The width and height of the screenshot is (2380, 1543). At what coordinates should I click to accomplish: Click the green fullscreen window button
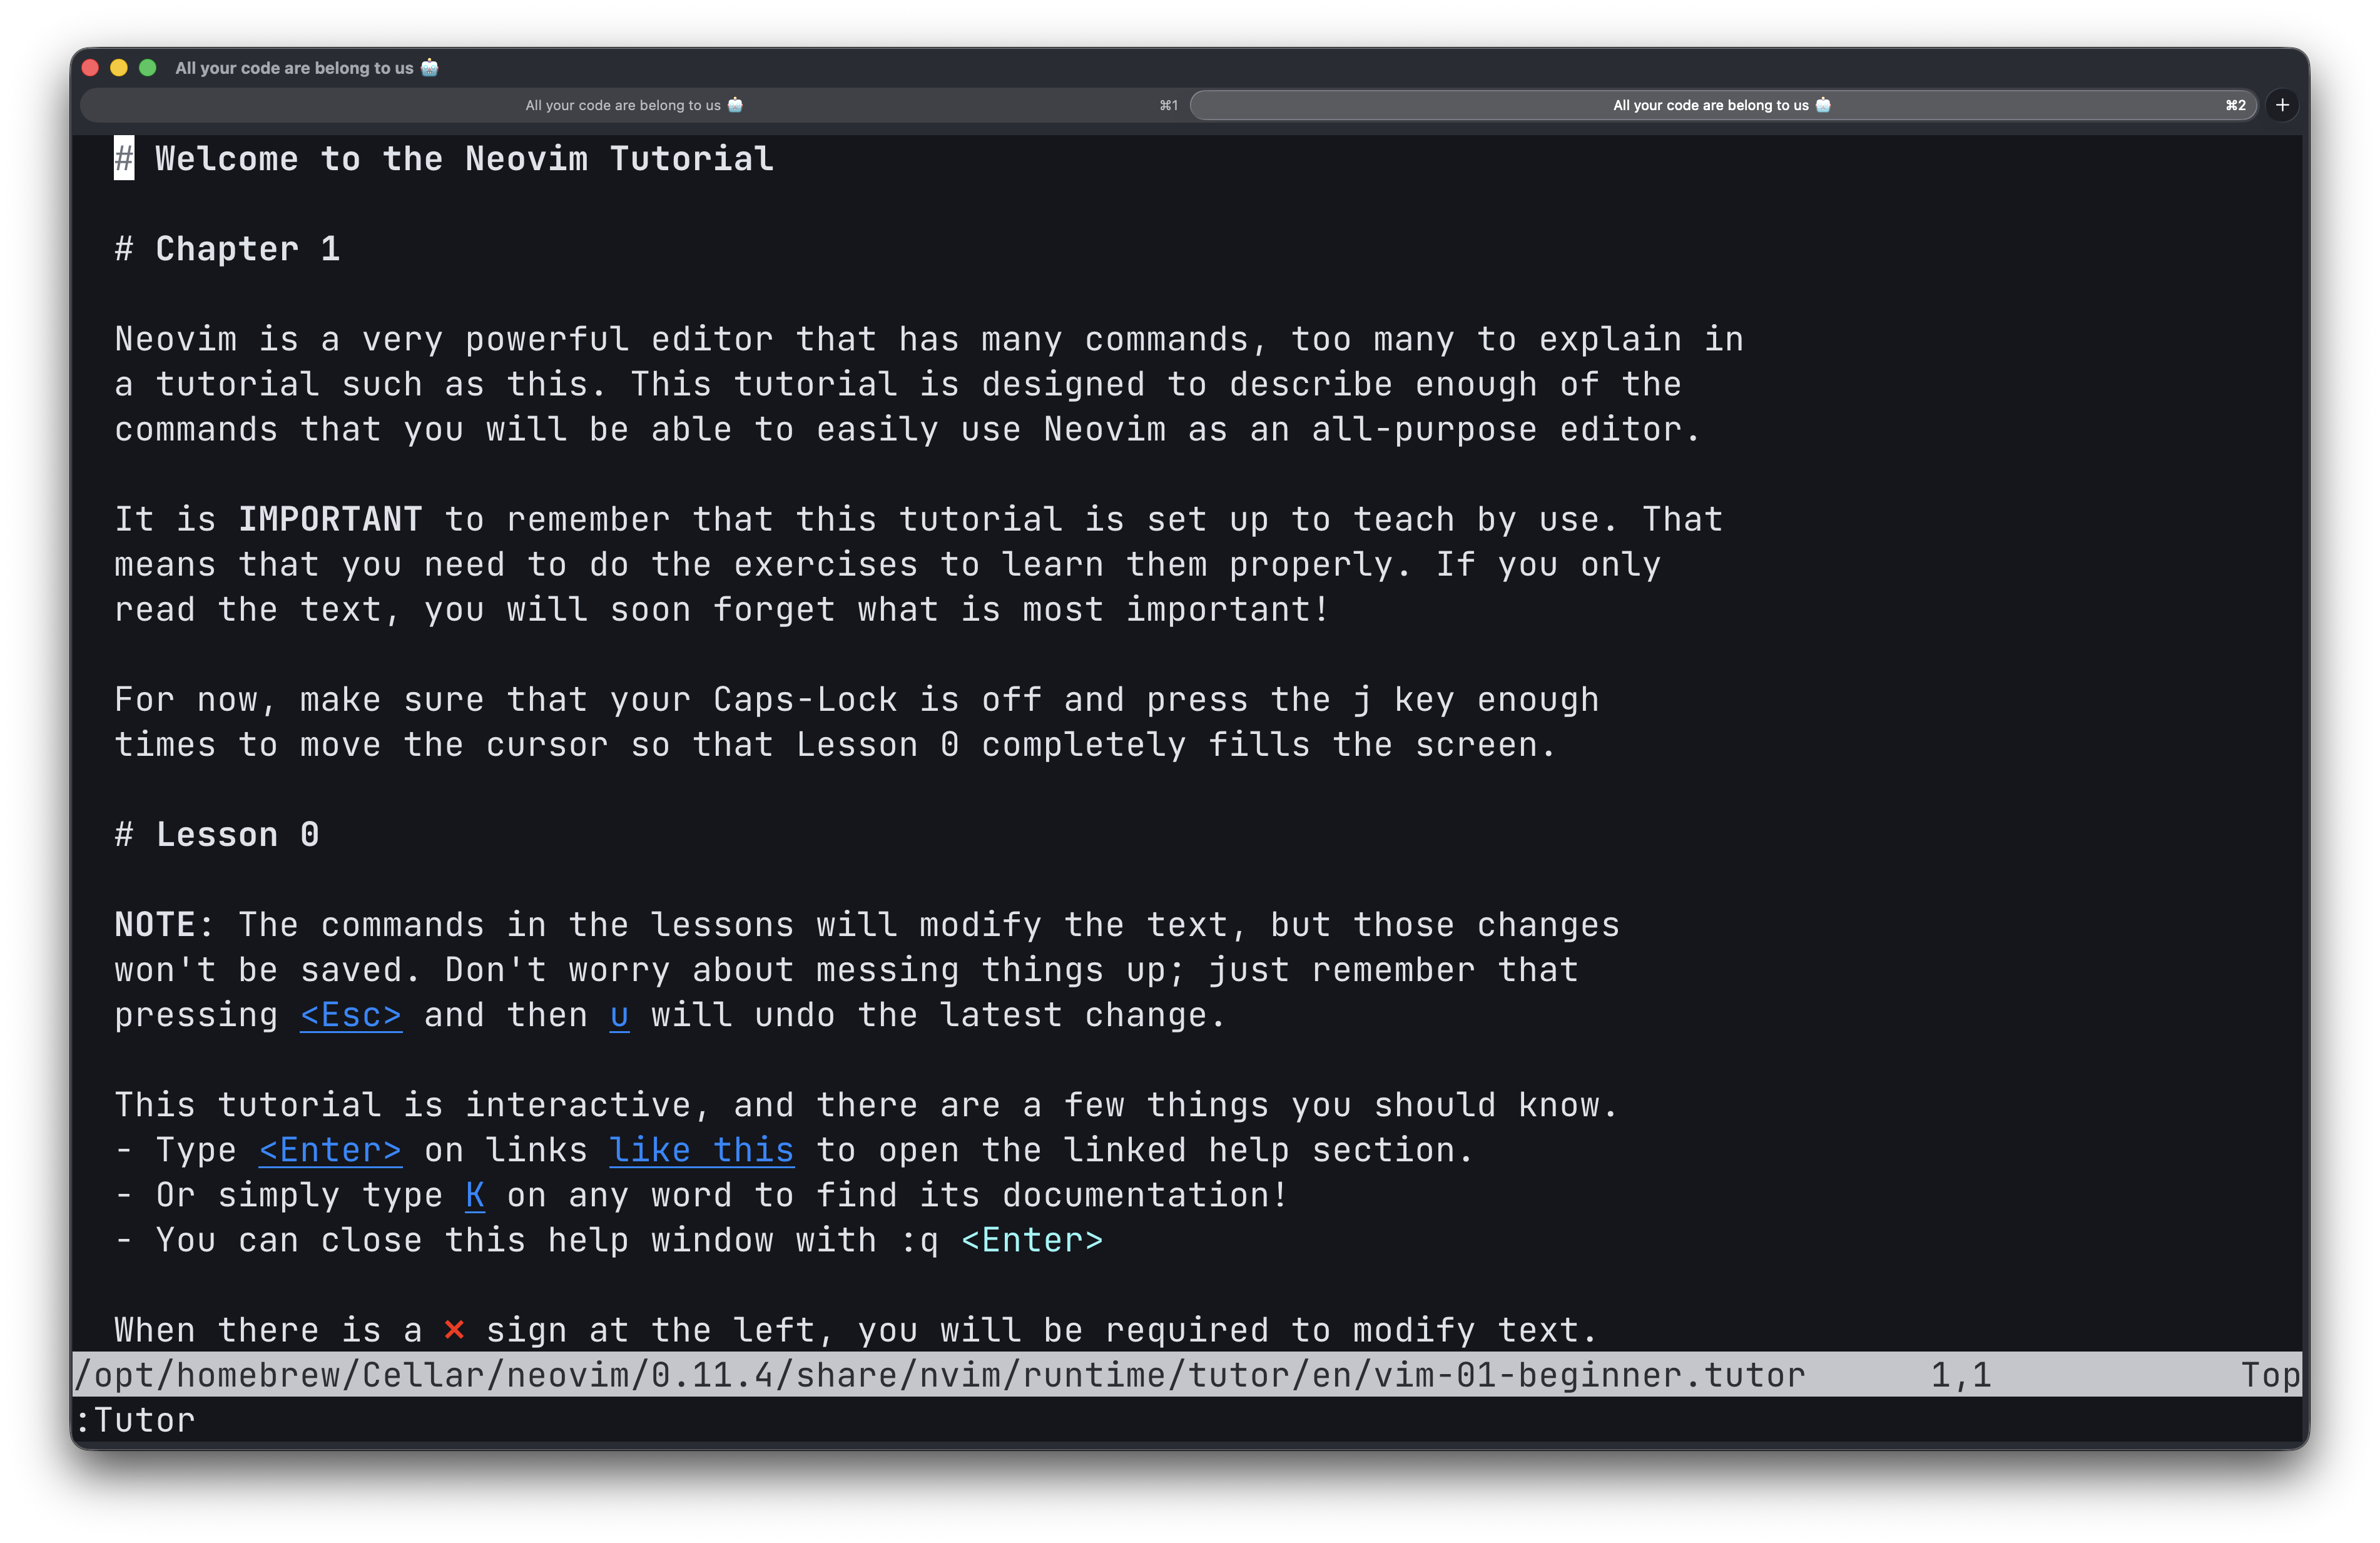[148, 68]
